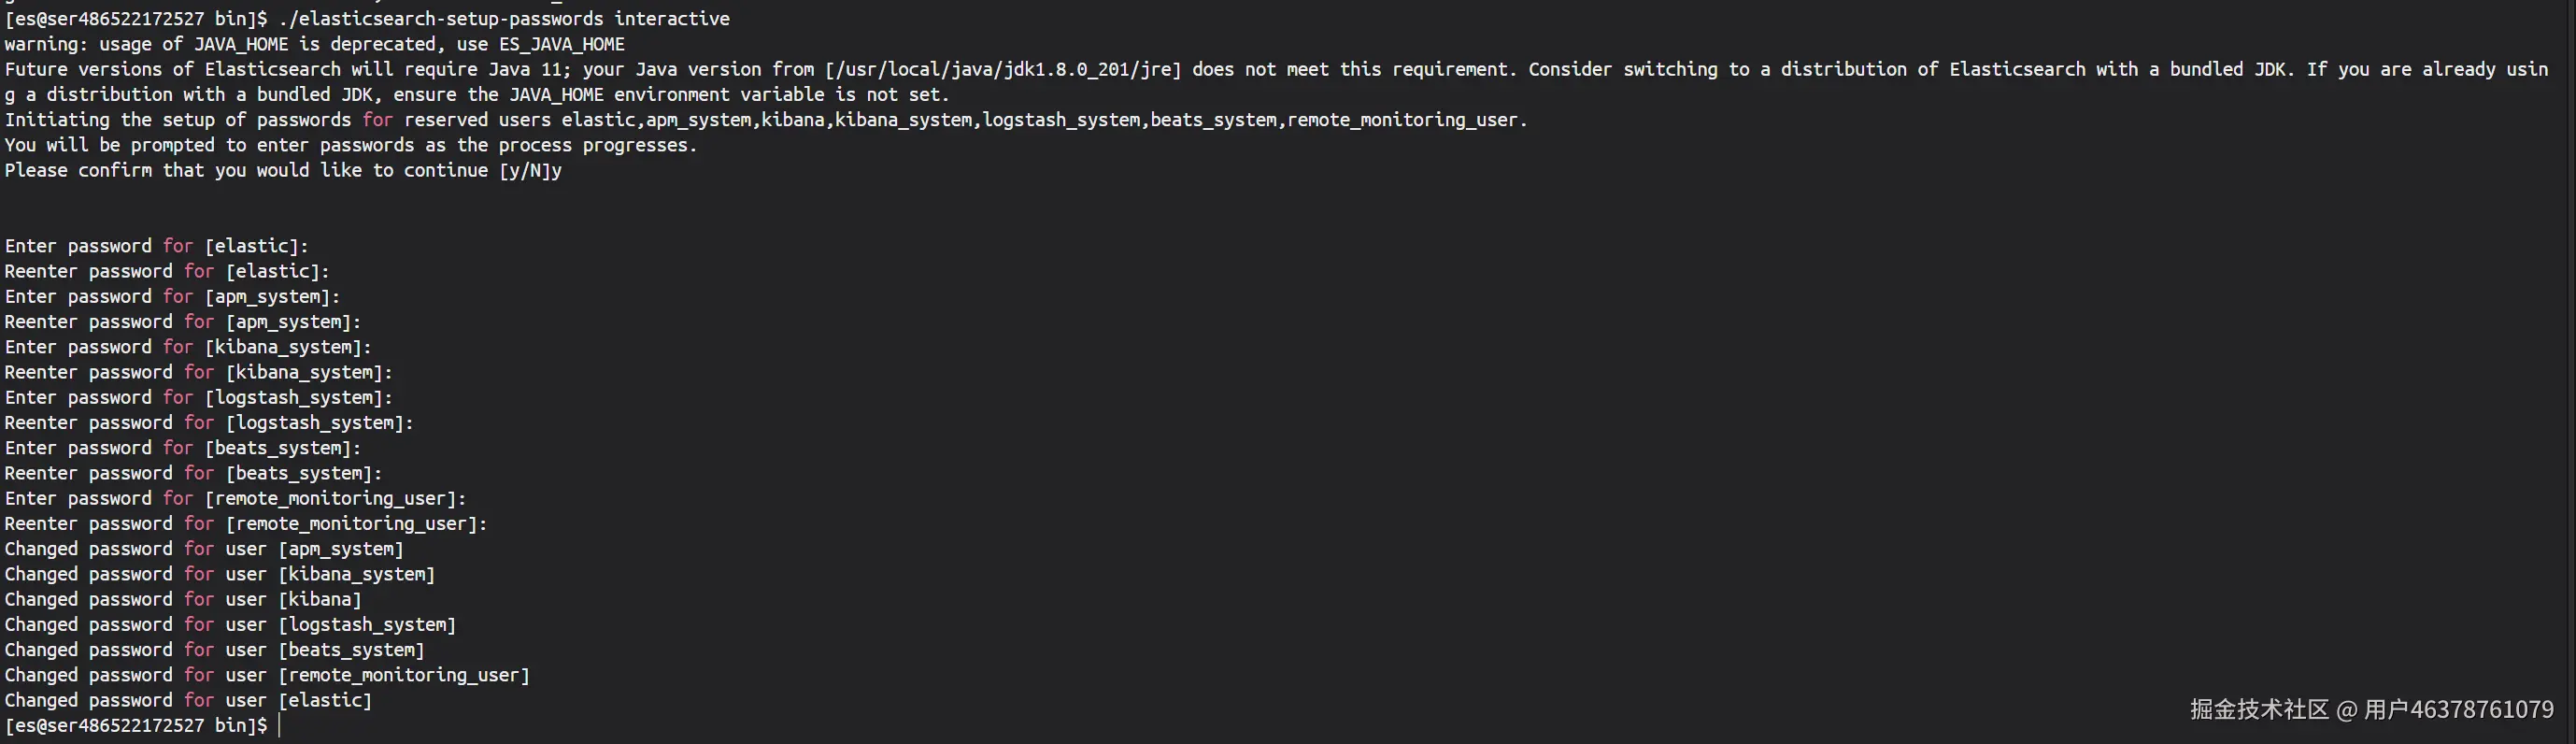Click 'Changed password for user [remote_monitoring_user]'

(x=267, y=675)
